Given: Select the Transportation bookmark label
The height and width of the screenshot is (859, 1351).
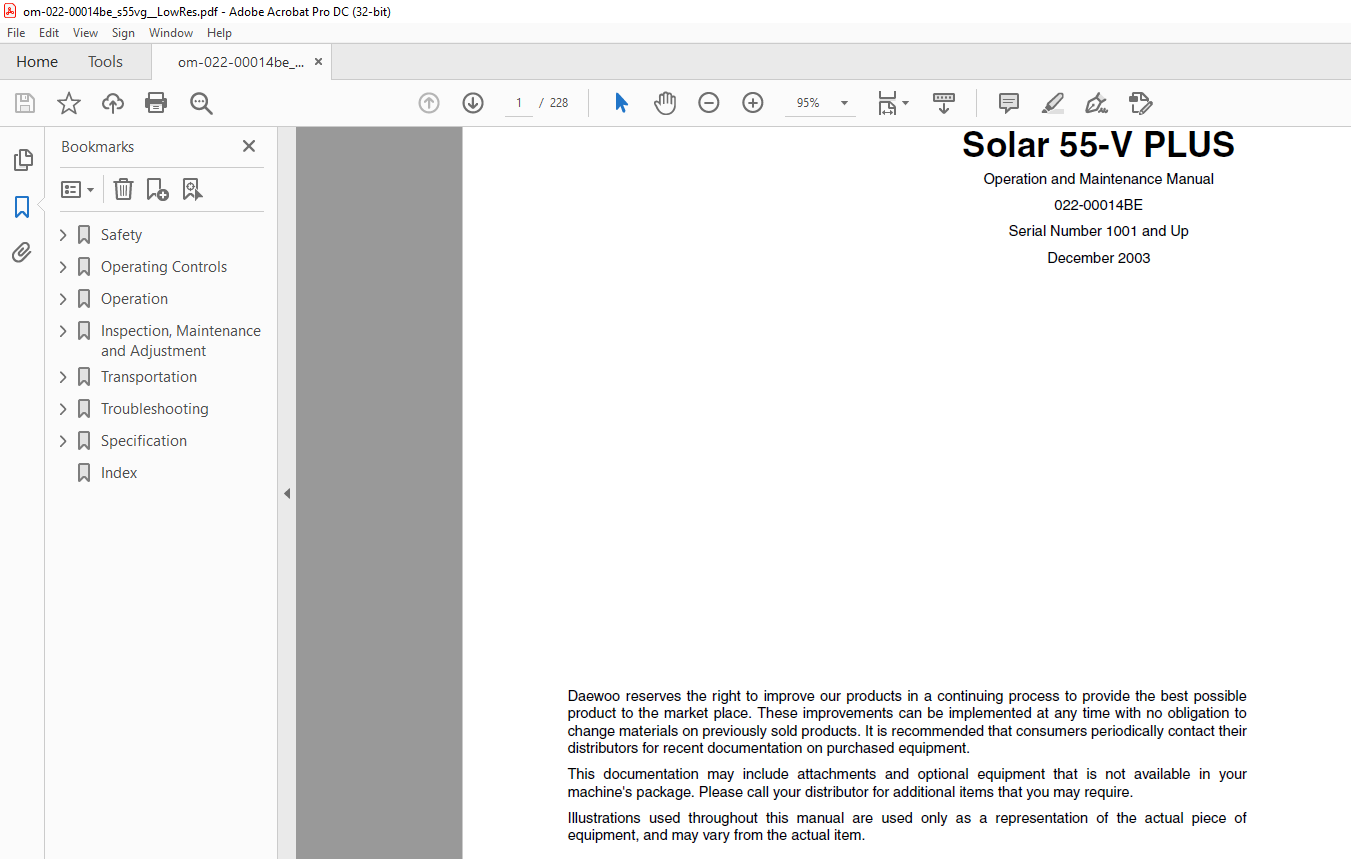Looking at the screenshot, I should pos(148,377).
